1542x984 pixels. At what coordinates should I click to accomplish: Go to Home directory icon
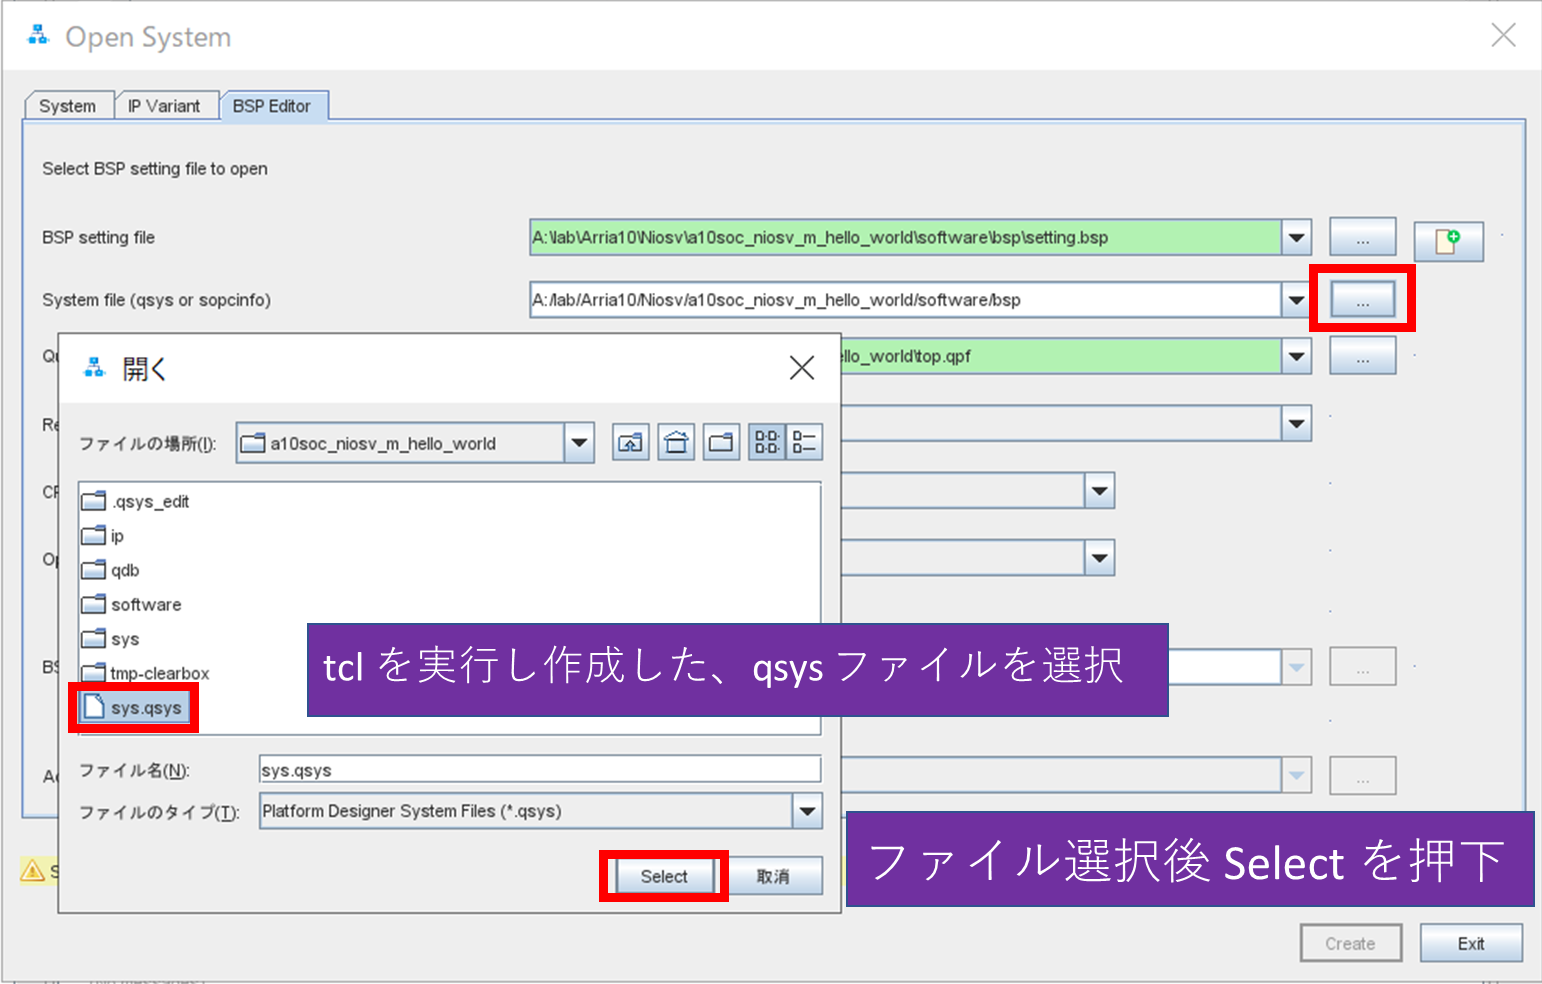tap(676, 443)
